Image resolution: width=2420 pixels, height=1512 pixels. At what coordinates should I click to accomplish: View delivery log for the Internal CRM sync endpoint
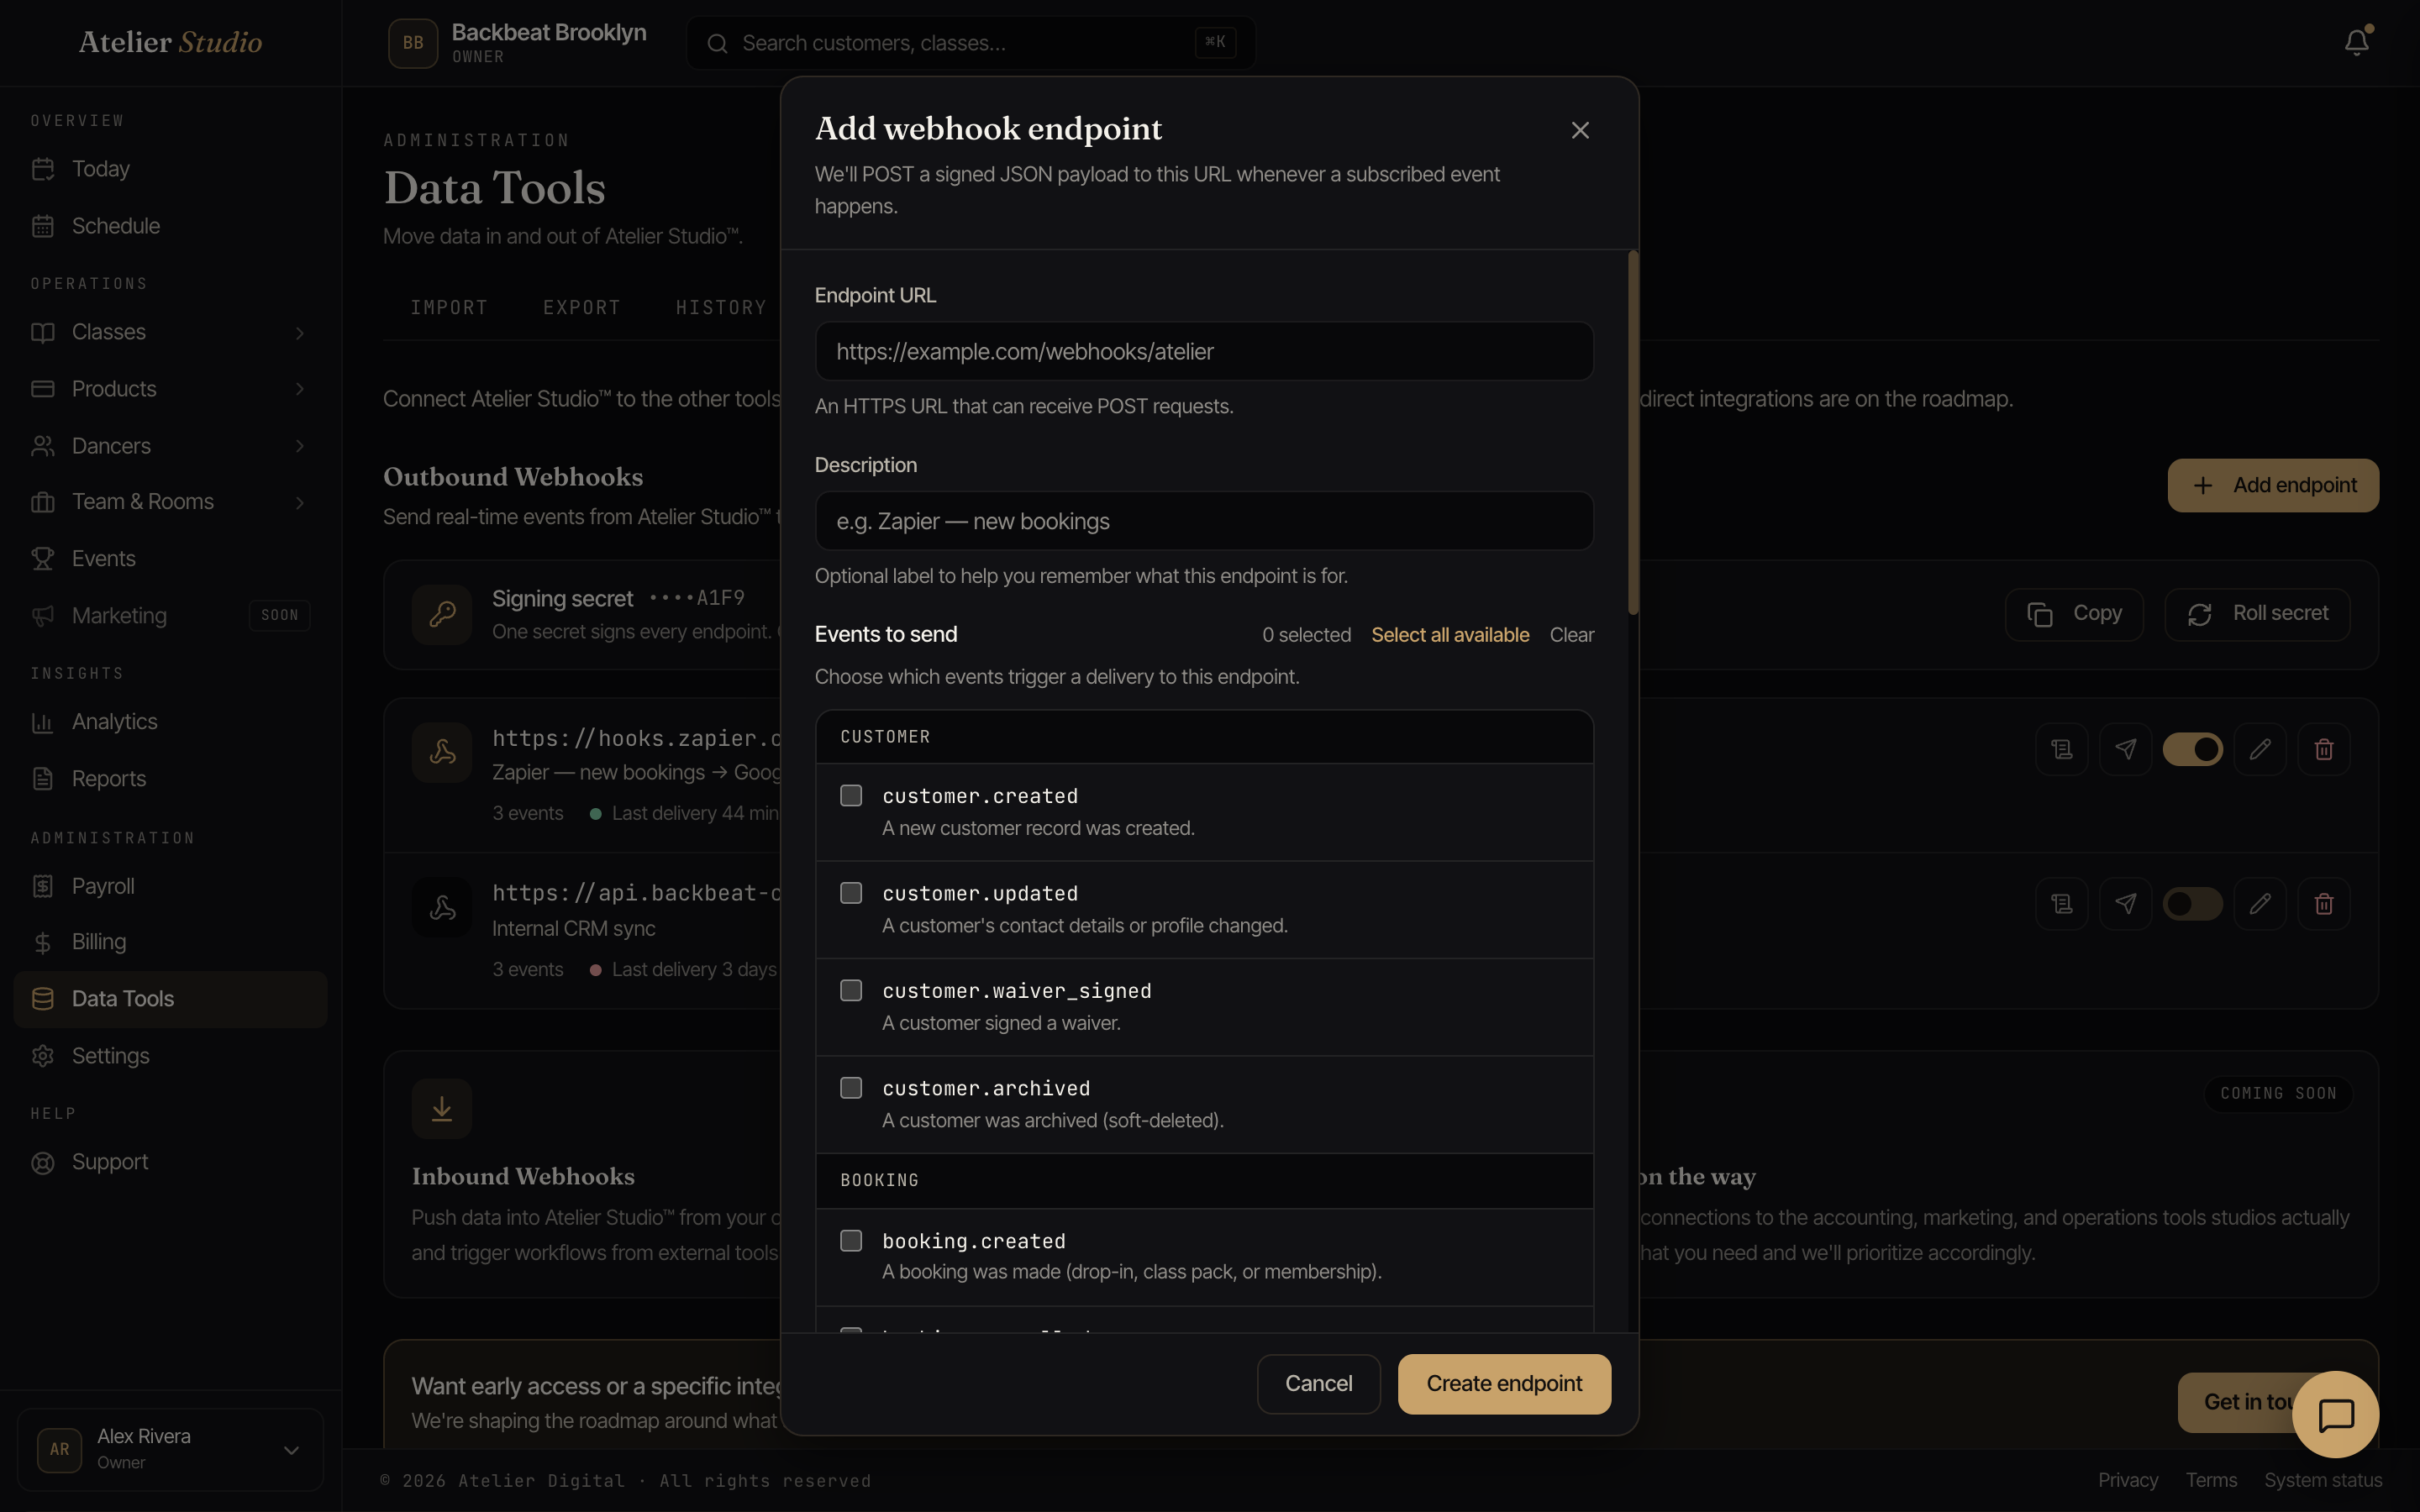[2062, 904]
